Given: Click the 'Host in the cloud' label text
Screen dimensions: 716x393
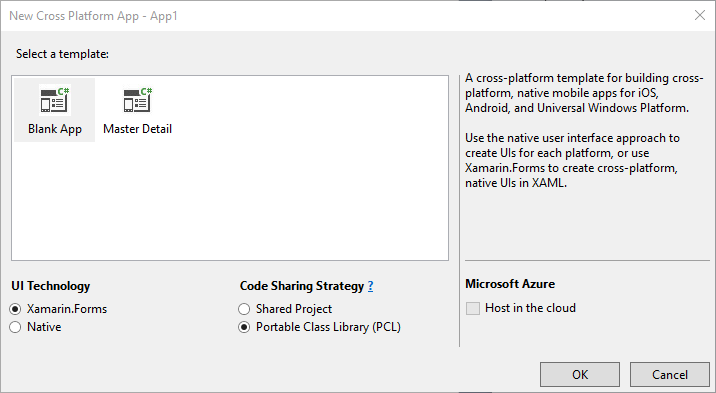Looking at the screenshot, I should point(530,308).
